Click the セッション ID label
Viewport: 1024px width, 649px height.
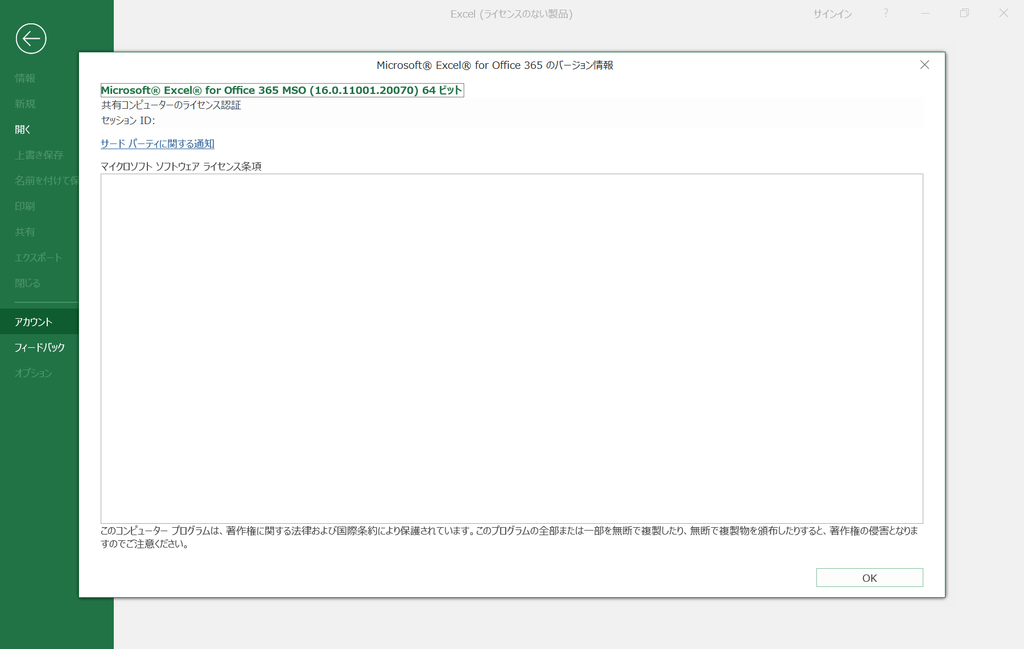(x=128, y=120)
